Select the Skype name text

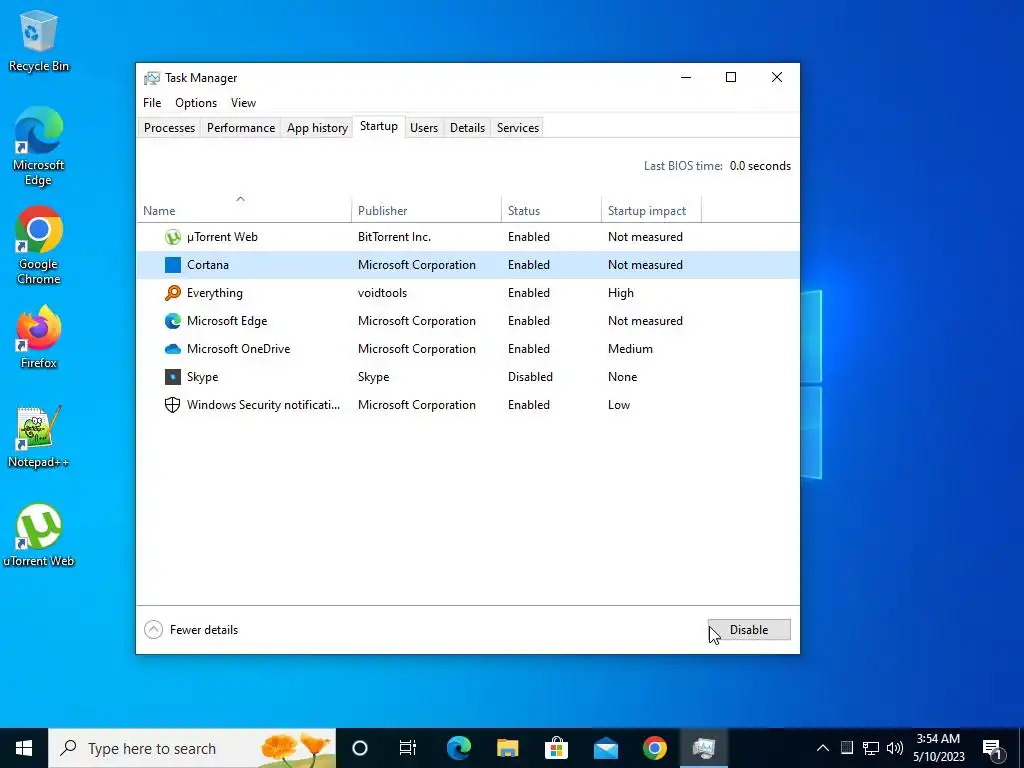pyautogui.click(x=202, y=377)
